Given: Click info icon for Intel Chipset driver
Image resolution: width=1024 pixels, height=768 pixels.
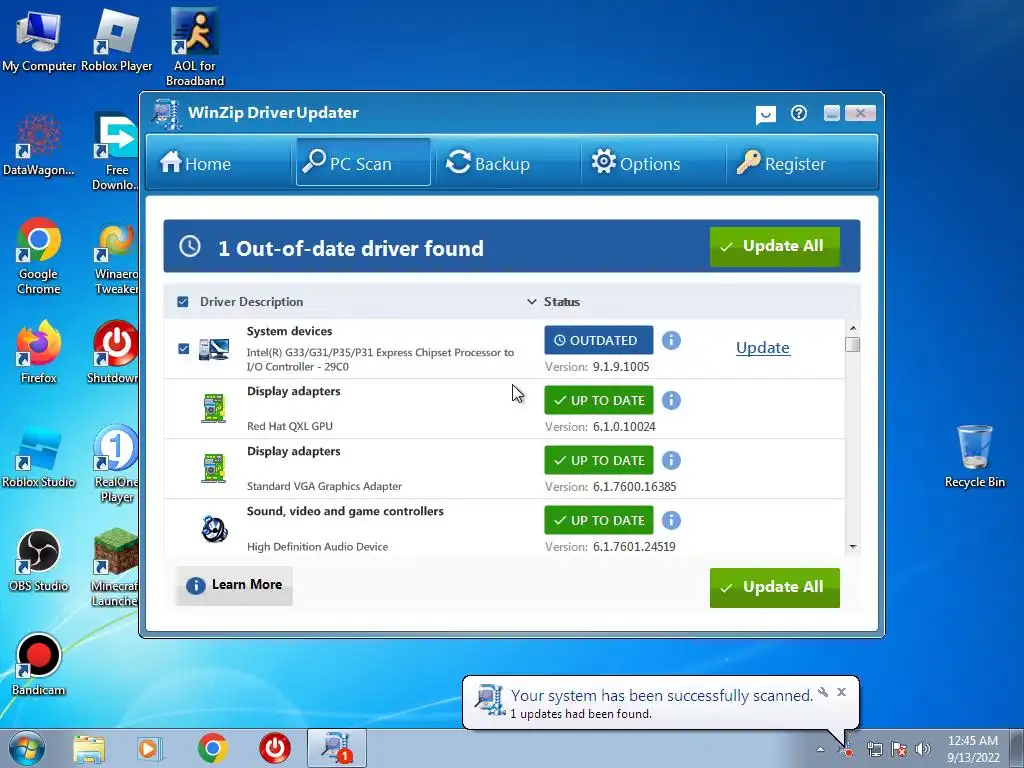Looking at the screenshot, I should pos(671,340).
